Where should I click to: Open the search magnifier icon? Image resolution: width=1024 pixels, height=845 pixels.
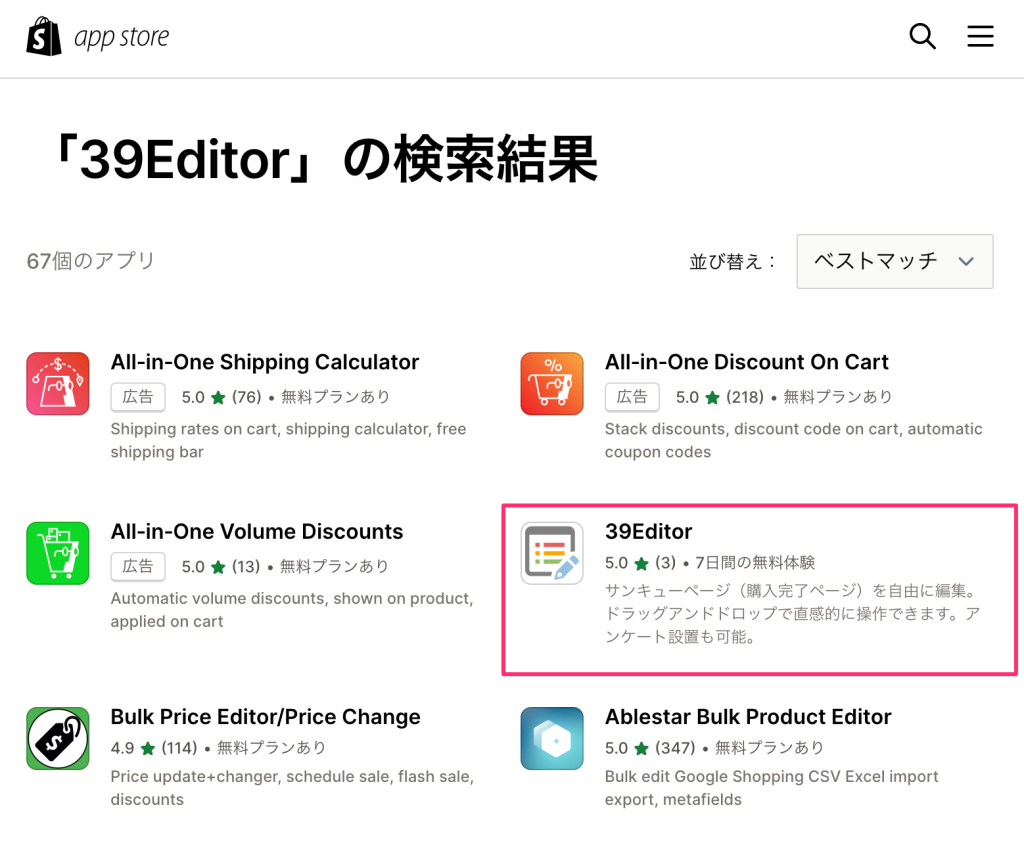(921, 36)
